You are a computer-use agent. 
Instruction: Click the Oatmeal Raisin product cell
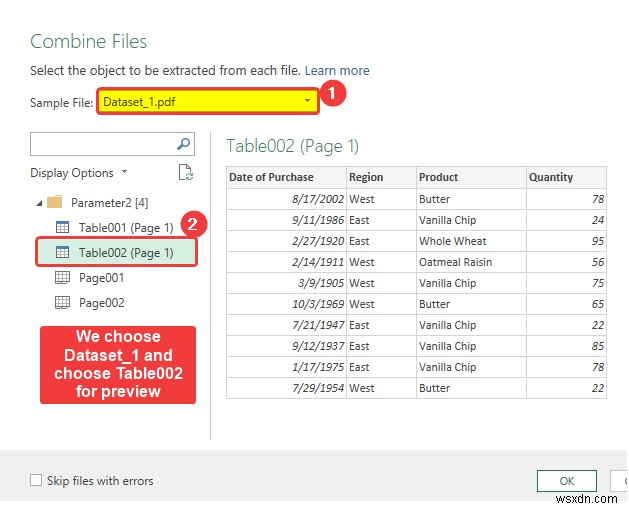(471, 262)
